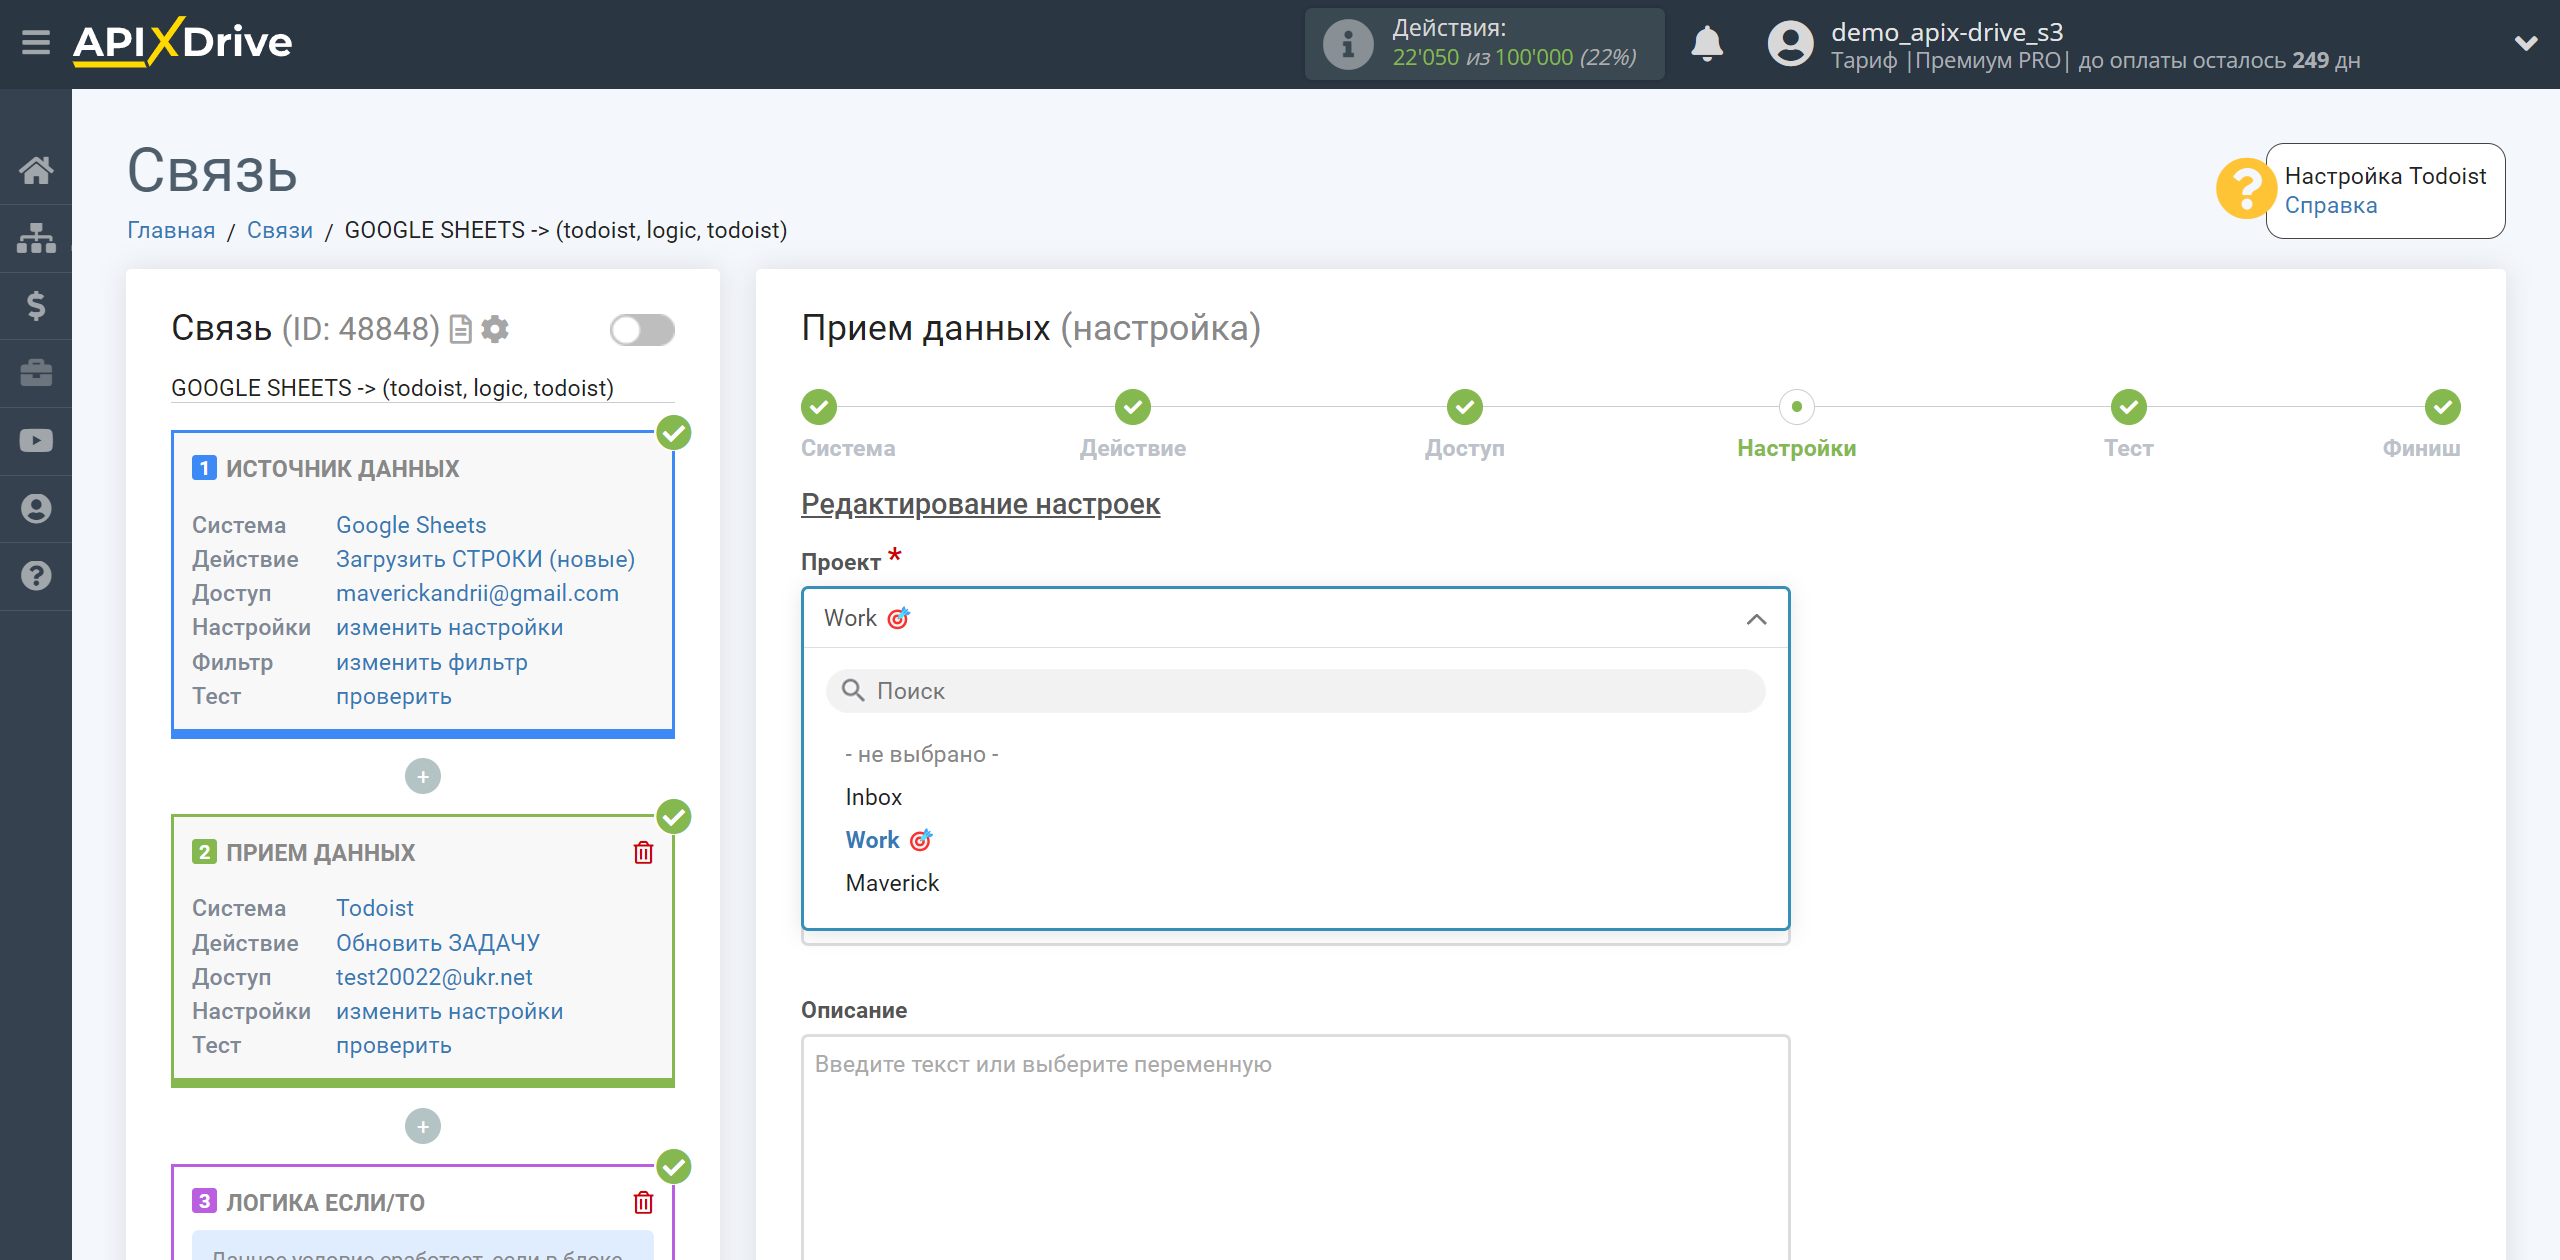Open the hamburger menu

pyautogui.click(x=36, y=43)
